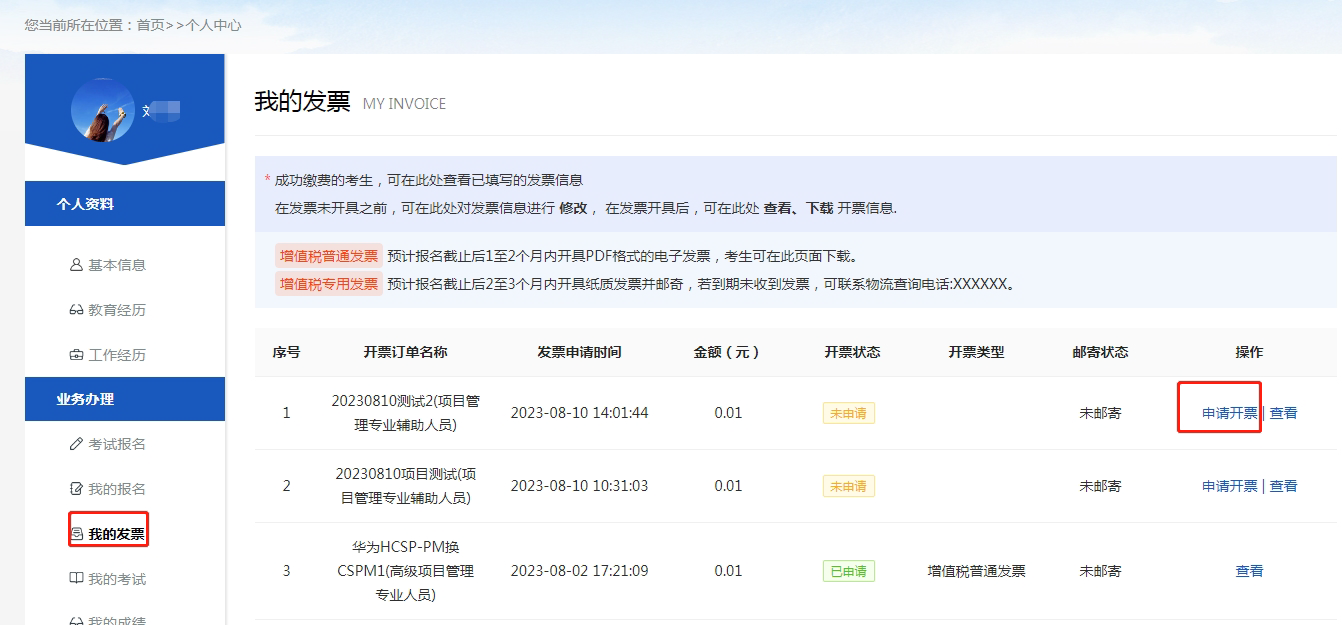1342x625 pixels.
Task: Click the green 已申请 status badge
Action: (x=848, y=571)
